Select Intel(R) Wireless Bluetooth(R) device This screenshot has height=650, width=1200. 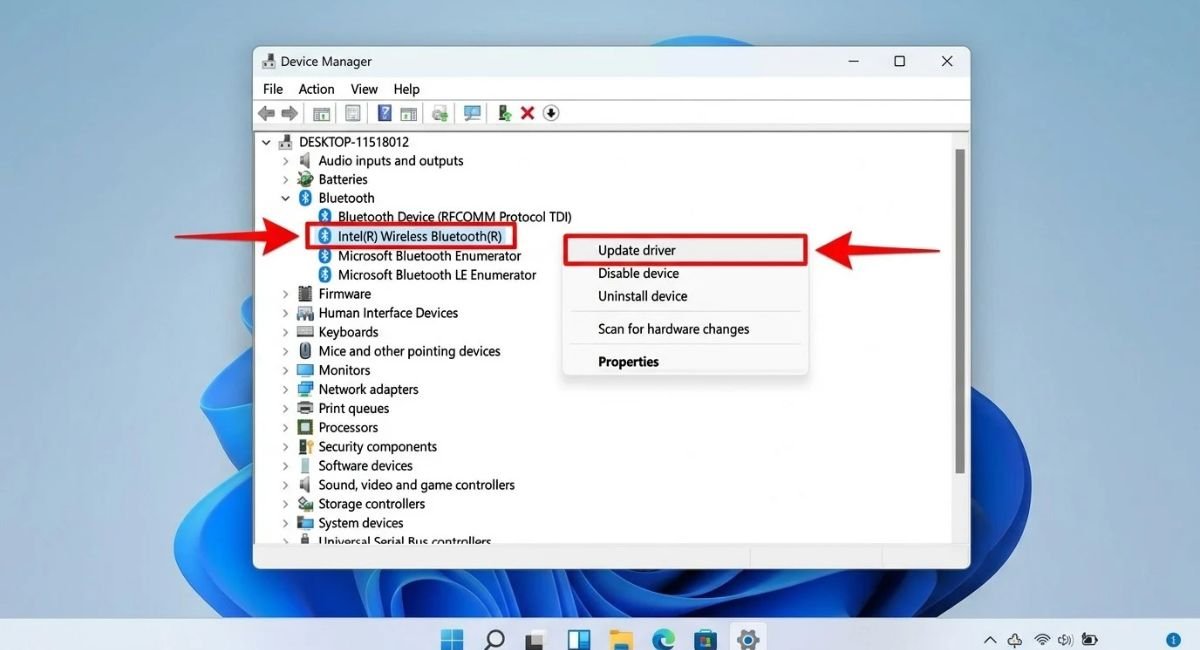pyautogui.click(x=419, y=236)
